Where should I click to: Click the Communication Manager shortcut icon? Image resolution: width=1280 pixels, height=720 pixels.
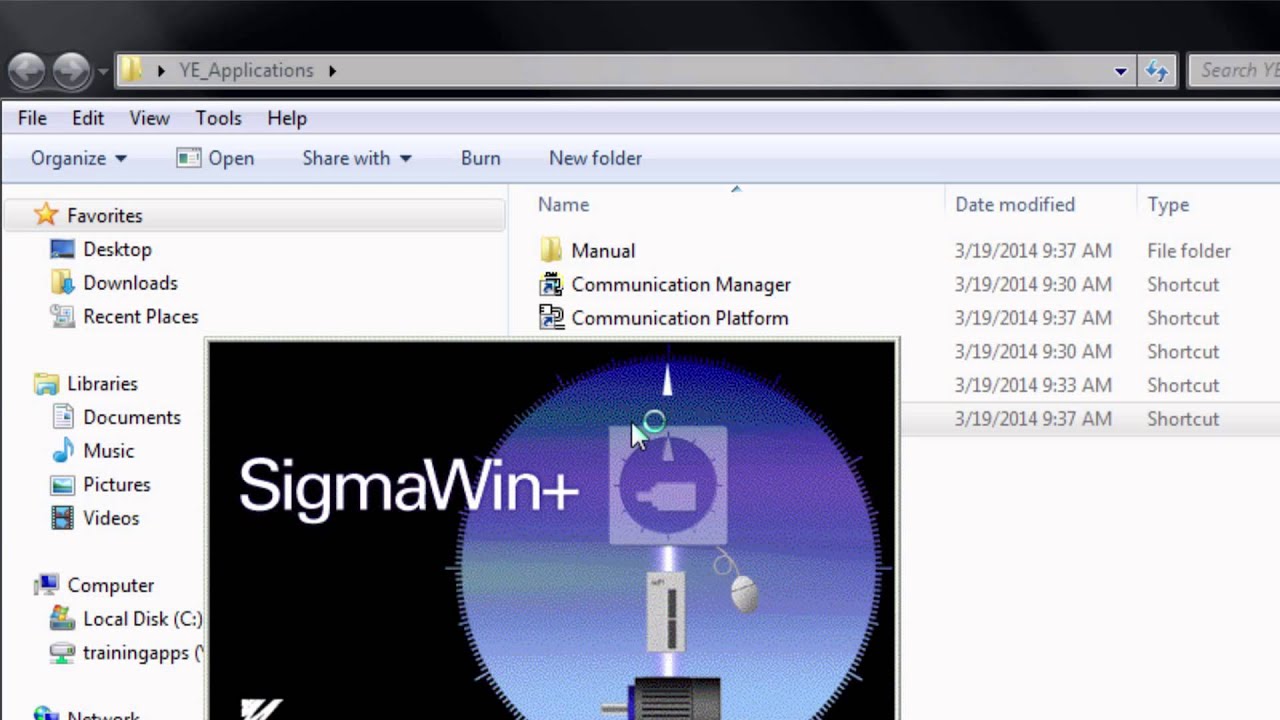point(551,284)
